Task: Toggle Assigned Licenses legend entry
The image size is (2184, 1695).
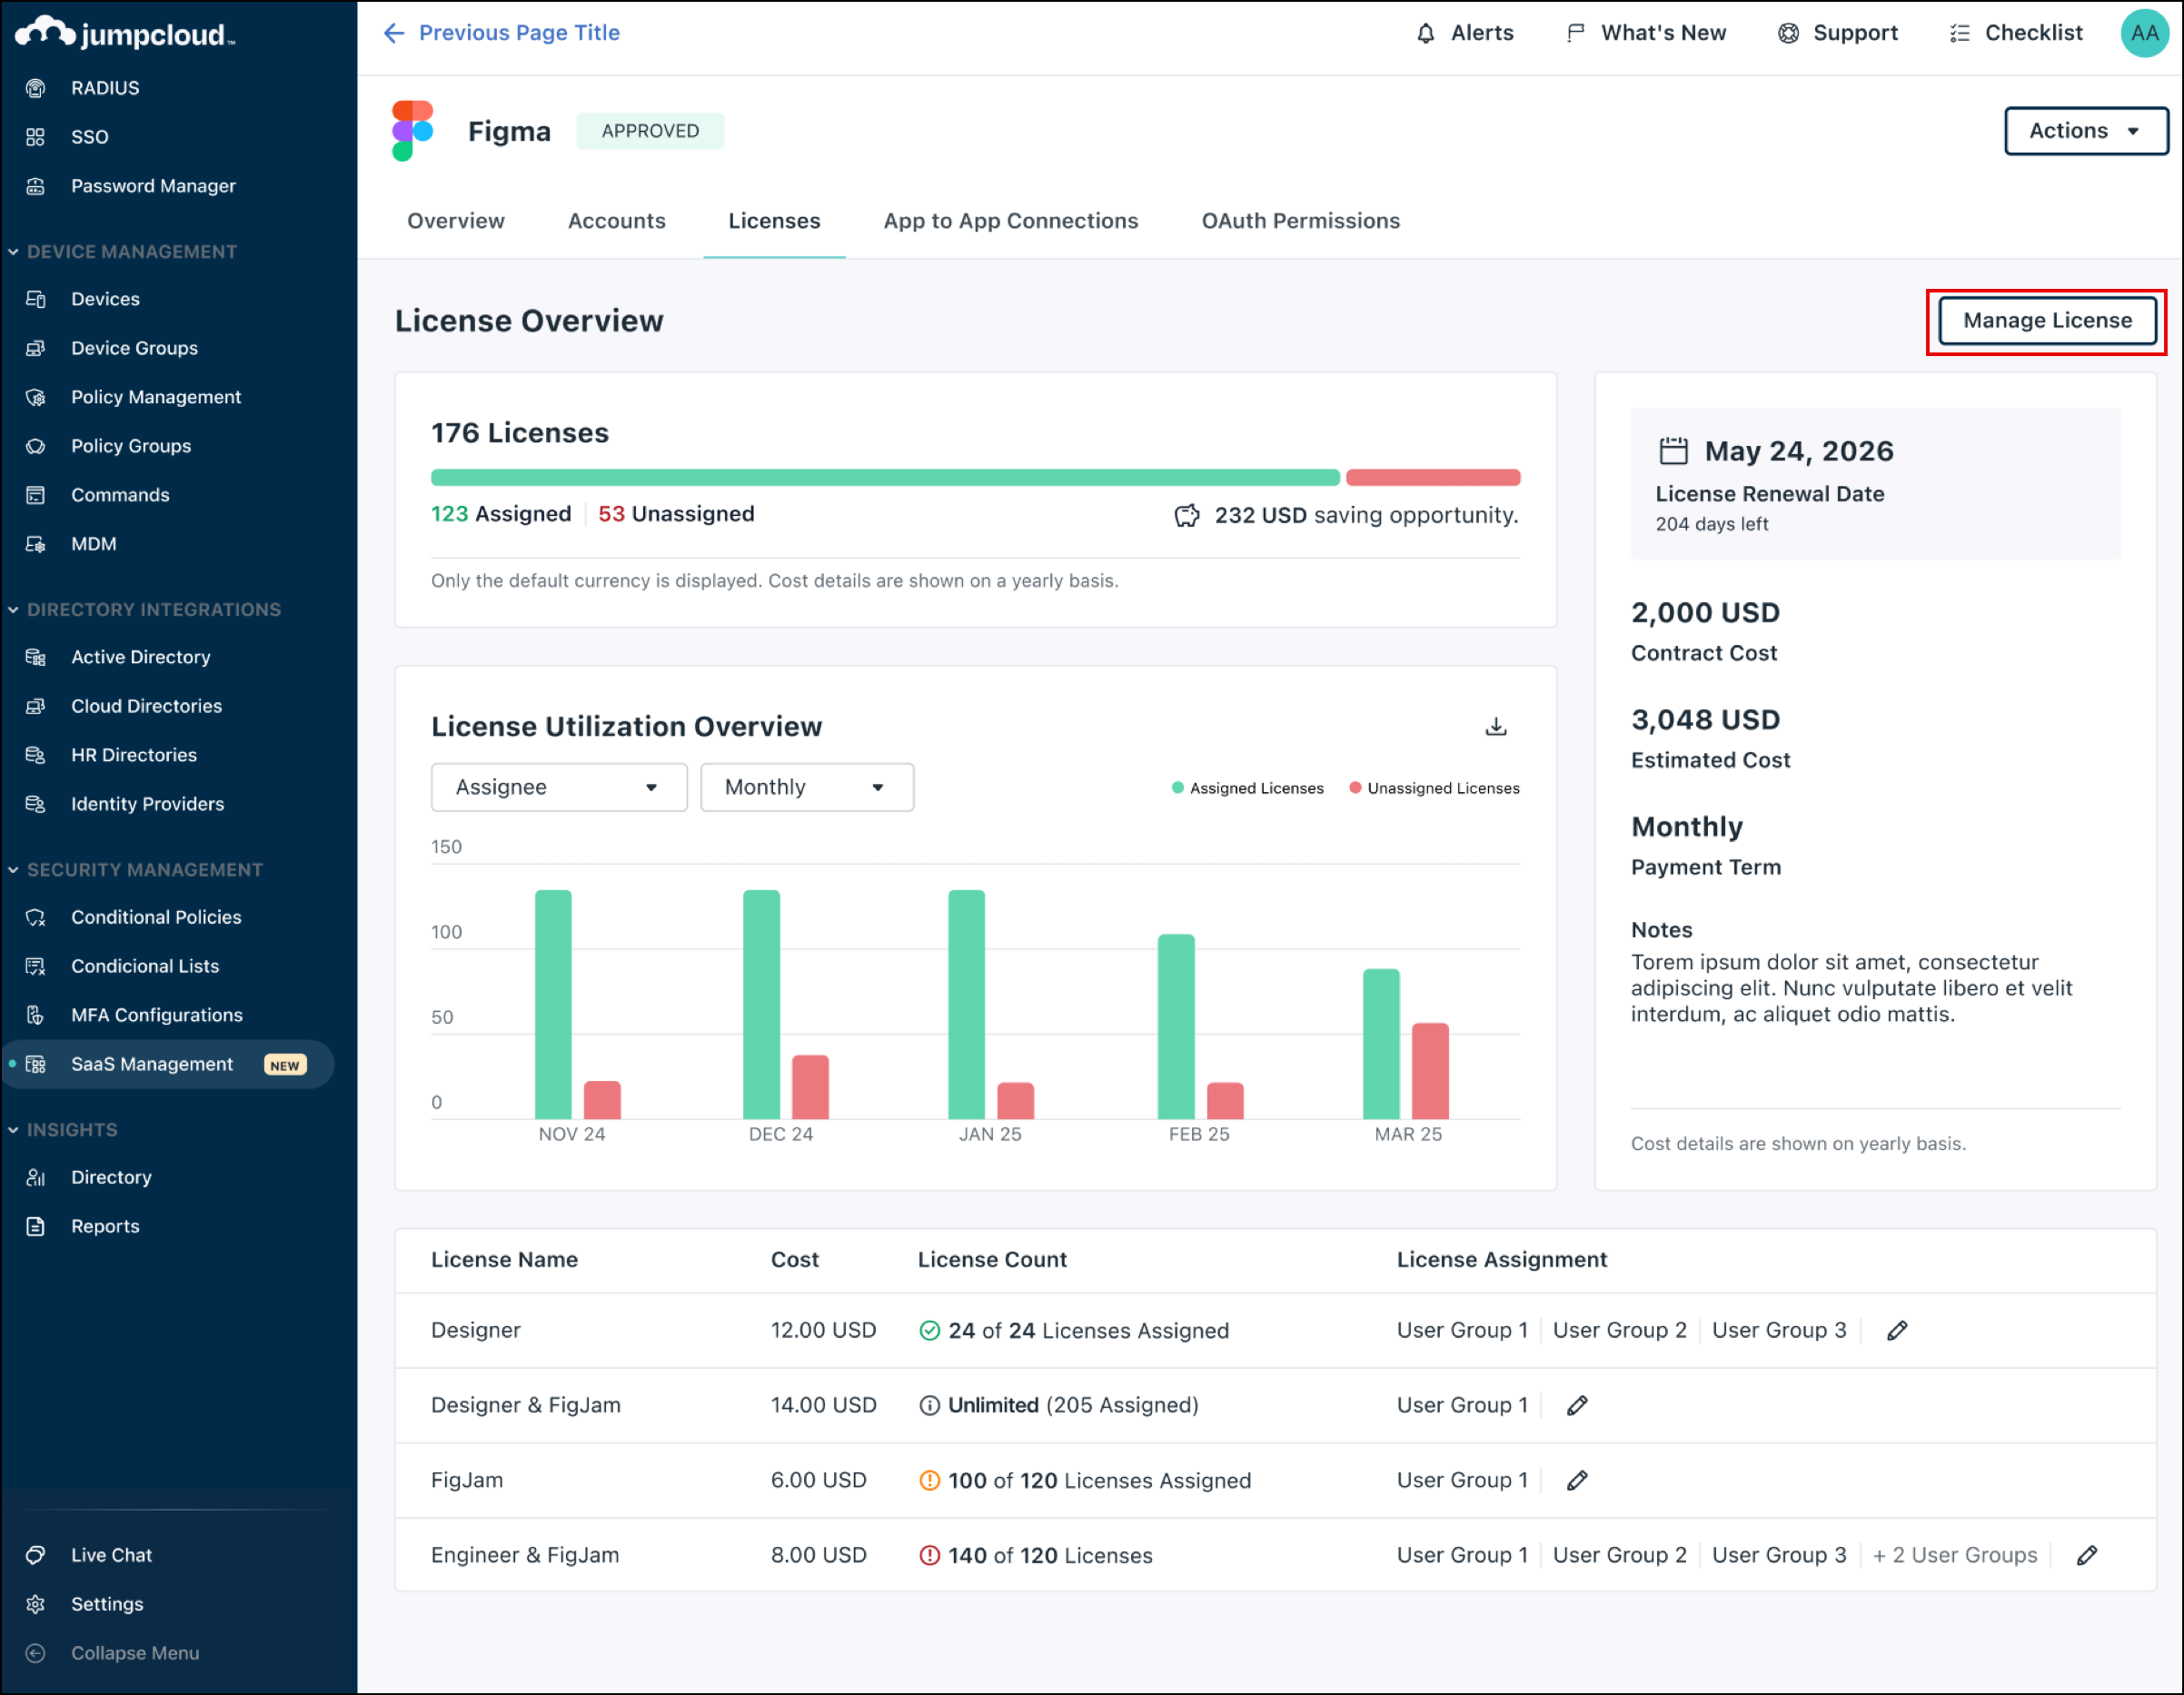Action: tap(1247, 788)
